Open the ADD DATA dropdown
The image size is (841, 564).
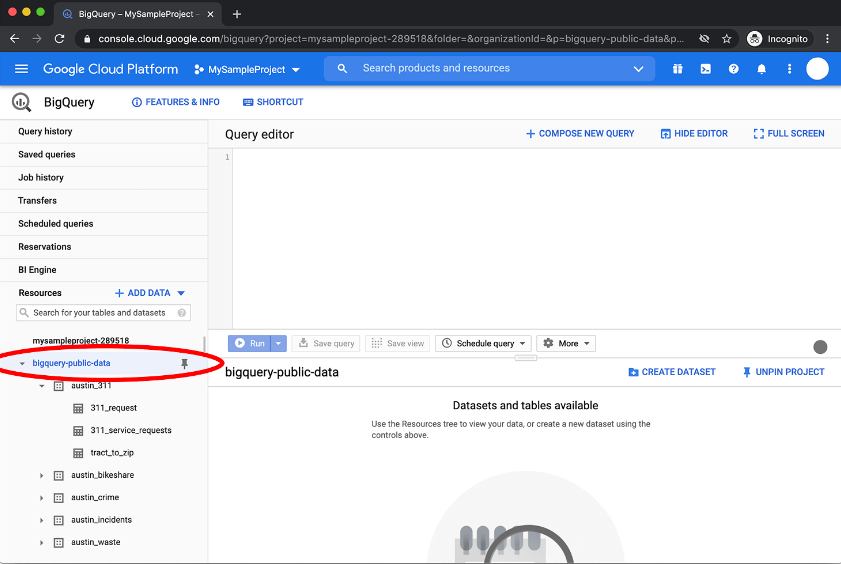coord(150,293)
